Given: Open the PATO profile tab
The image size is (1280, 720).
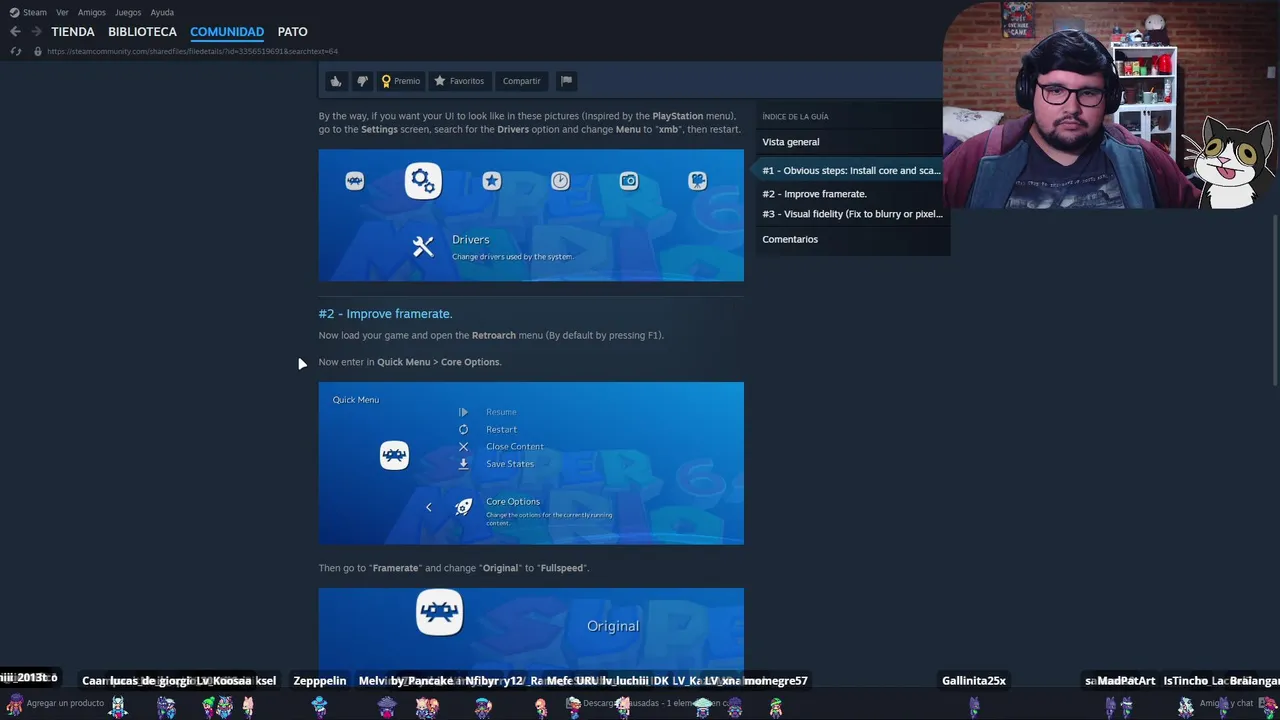Looking at the screenshot, I should pos(292,32).
